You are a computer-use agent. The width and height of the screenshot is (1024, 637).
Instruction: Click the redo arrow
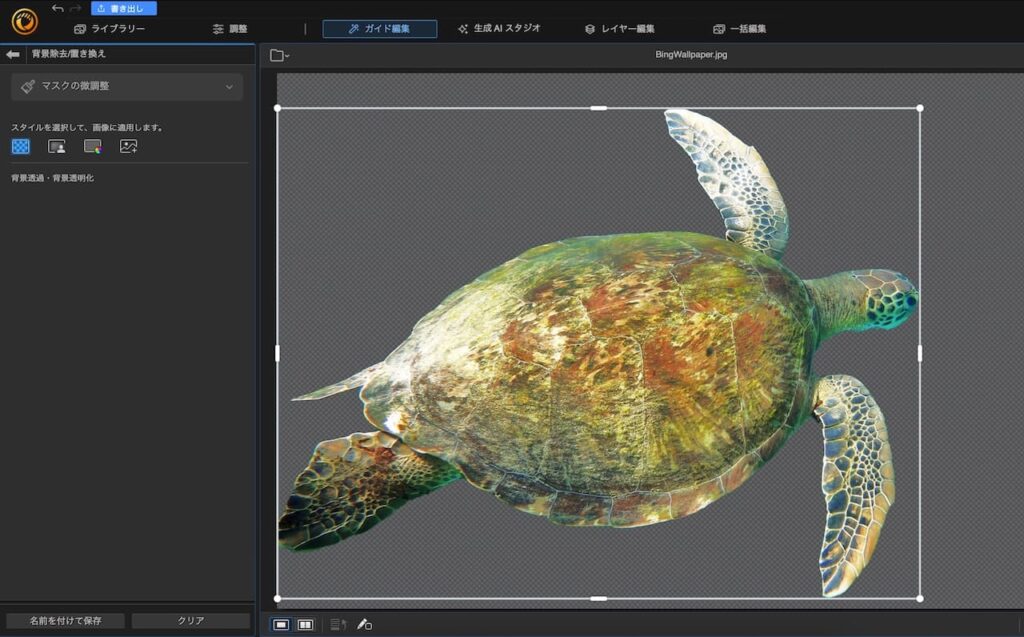tap(75, 8)
